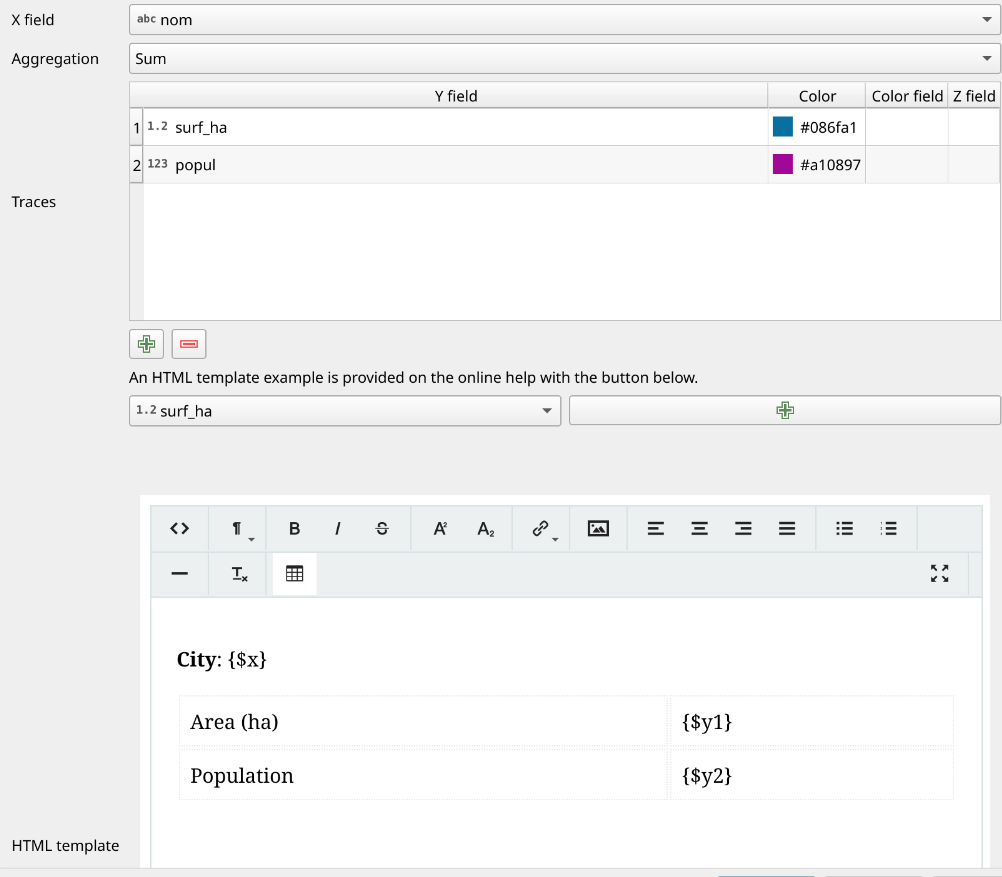
Task: Click the Area (ha) table cell
Action: [x=424, y=722]
